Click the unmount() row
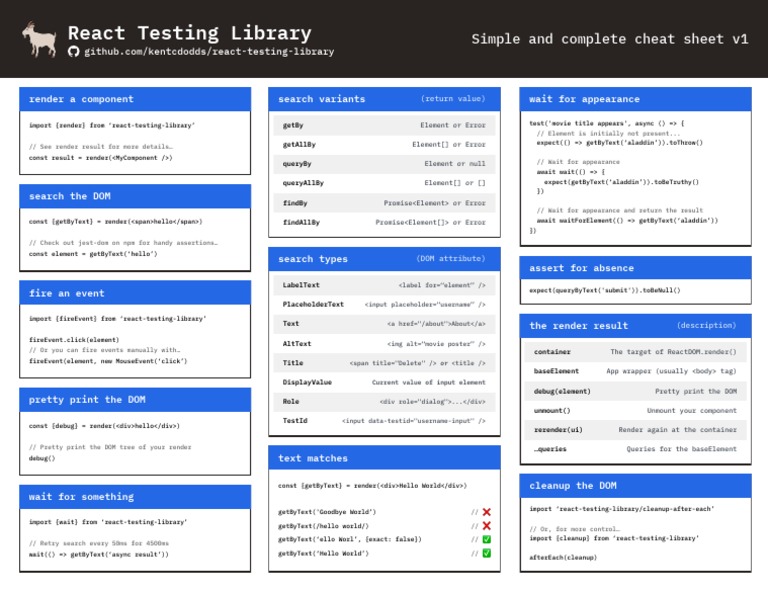Image resolution: width=768 pixels, height=594 pixels. [635, 410]
